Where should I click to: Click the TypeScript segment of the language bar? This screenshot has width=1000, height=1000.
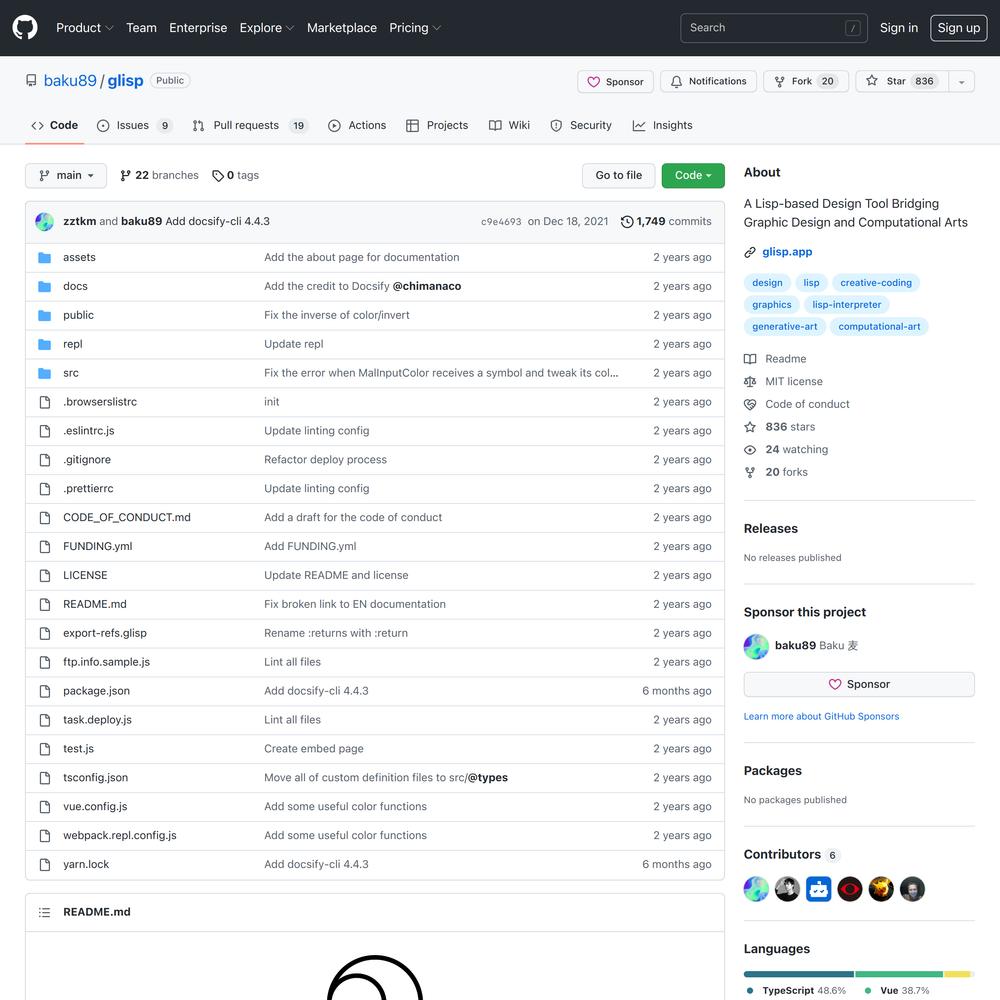click(798, 974)
